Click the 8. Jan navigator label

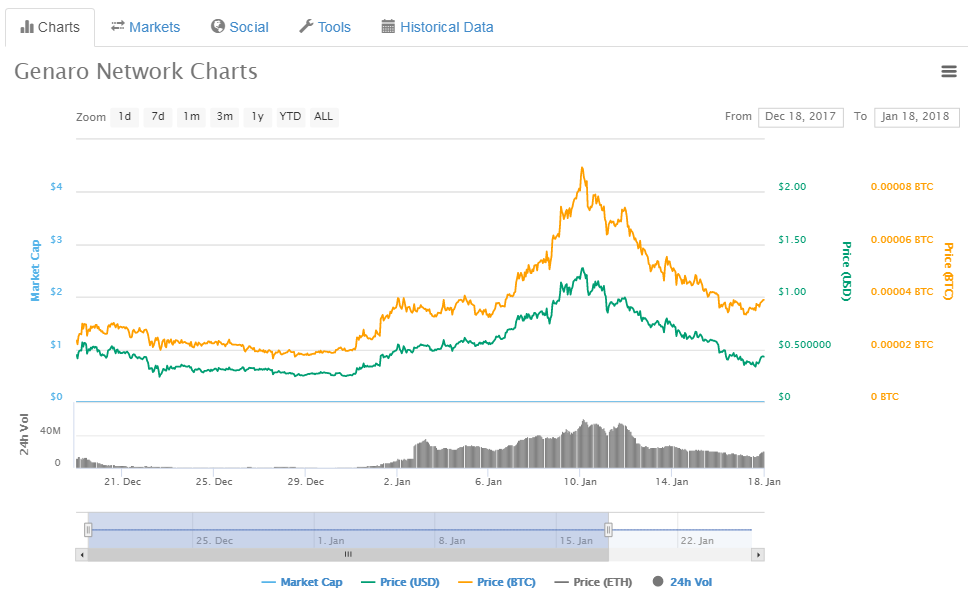tap(452, 541)
